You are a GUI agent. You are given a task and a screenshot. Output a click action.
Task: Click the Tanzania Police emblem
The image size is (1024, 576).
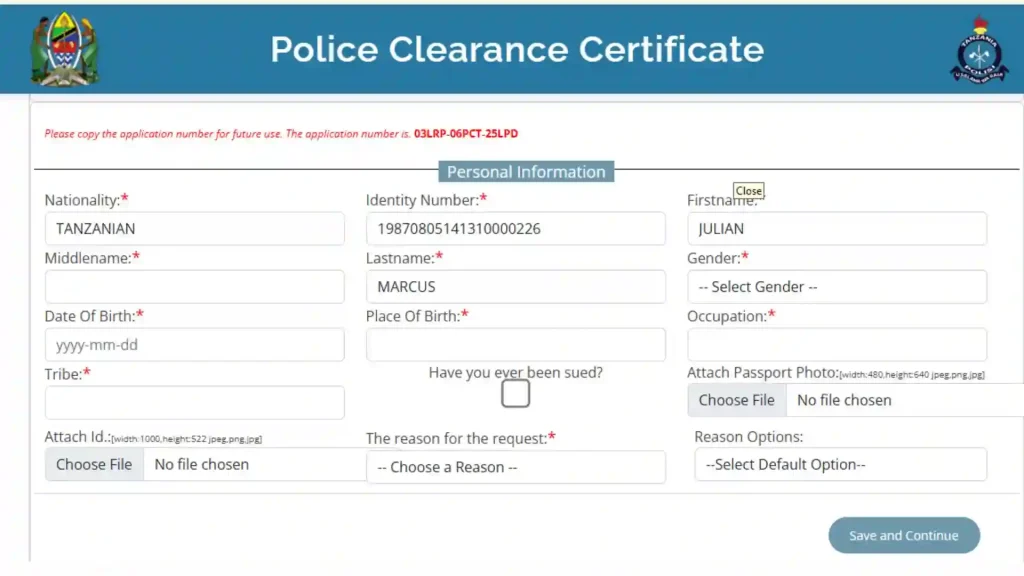(x=978, y=50)
